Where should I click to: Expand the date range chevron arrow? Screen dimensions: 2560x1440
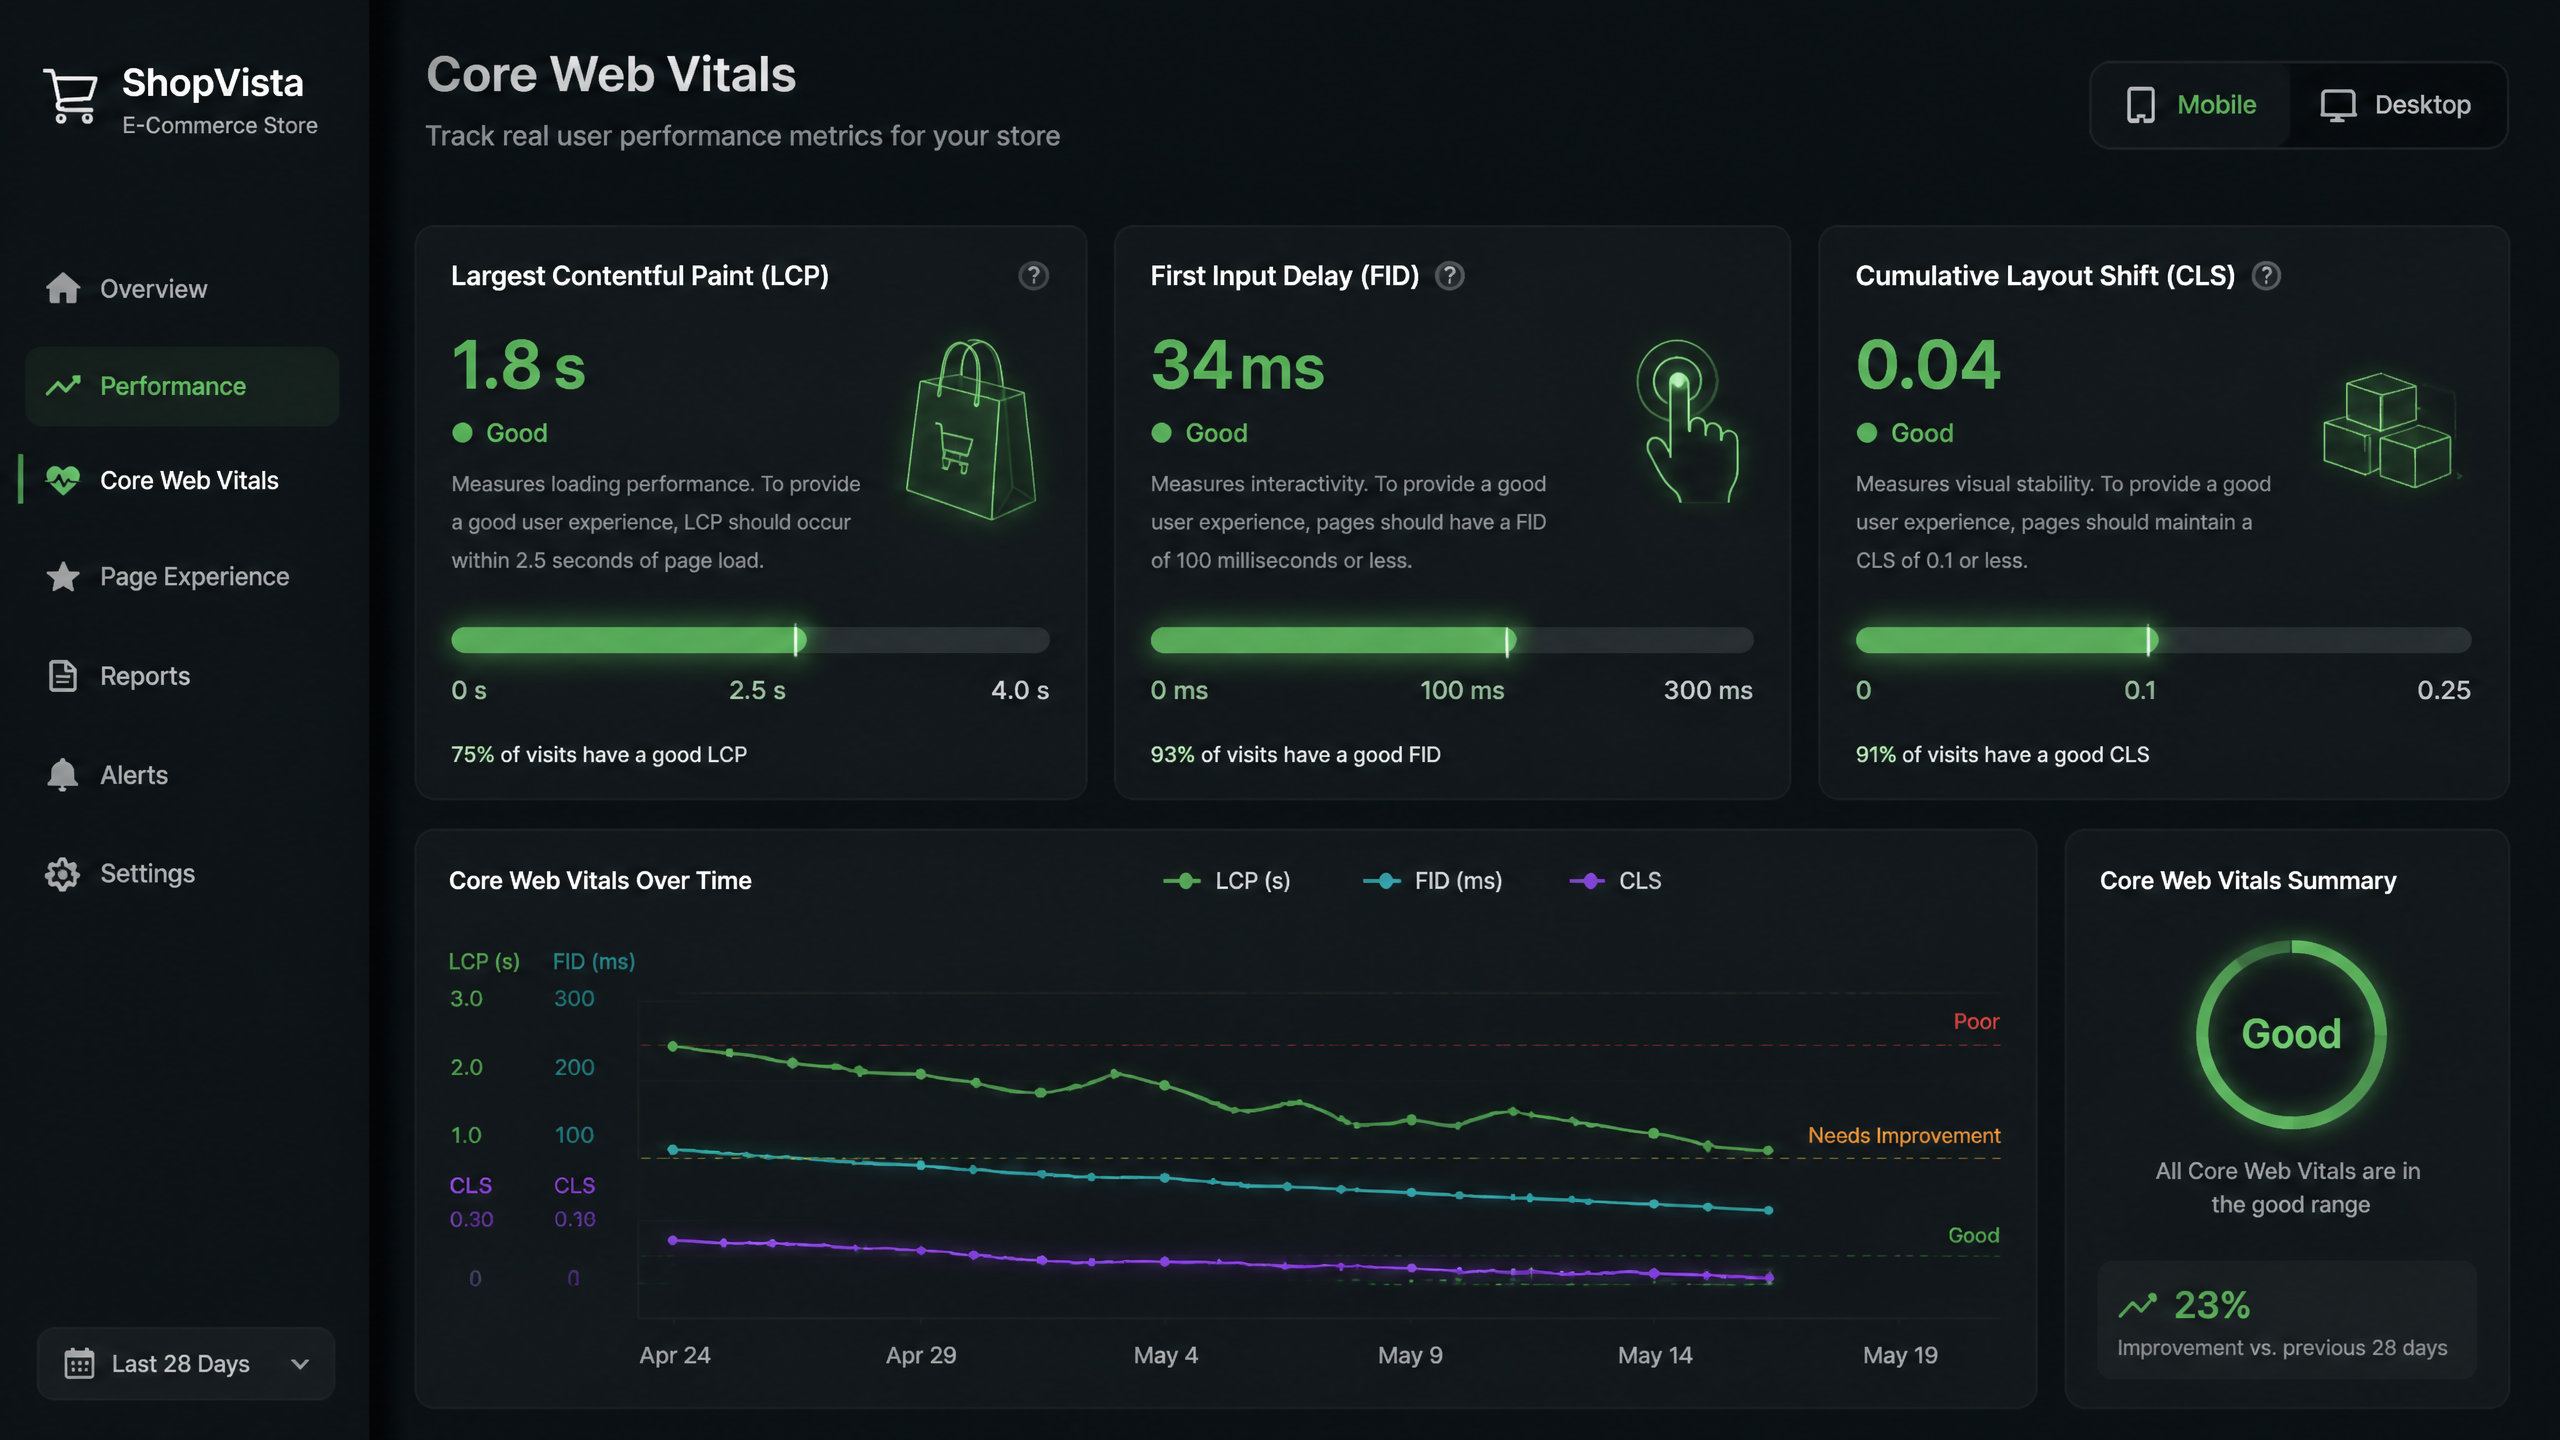(299, 1364)
